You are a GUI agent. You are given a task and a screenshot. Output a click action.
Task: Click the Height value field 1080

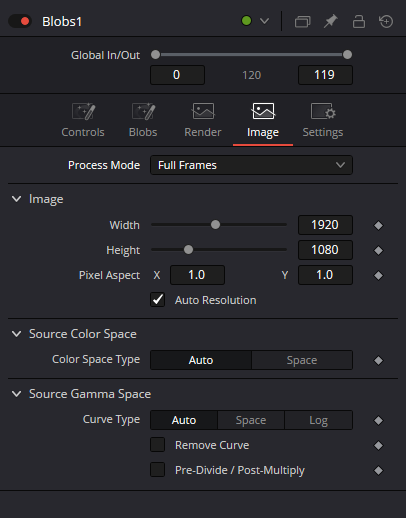[x=325, y=250]
